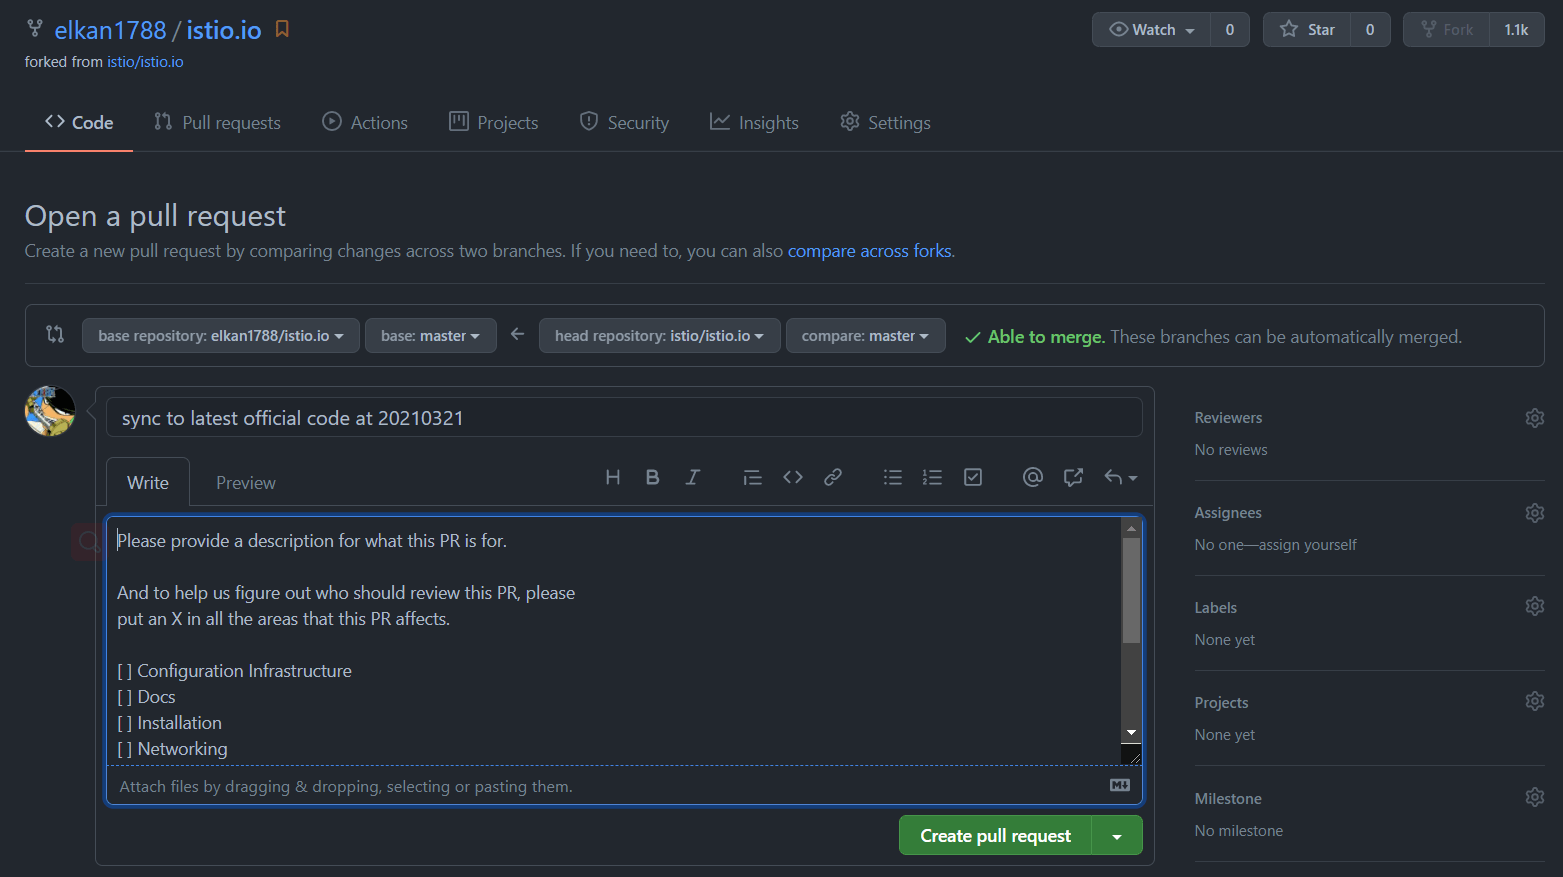Open the Settings tab
1563x877 pixels.
pos(885,122)
